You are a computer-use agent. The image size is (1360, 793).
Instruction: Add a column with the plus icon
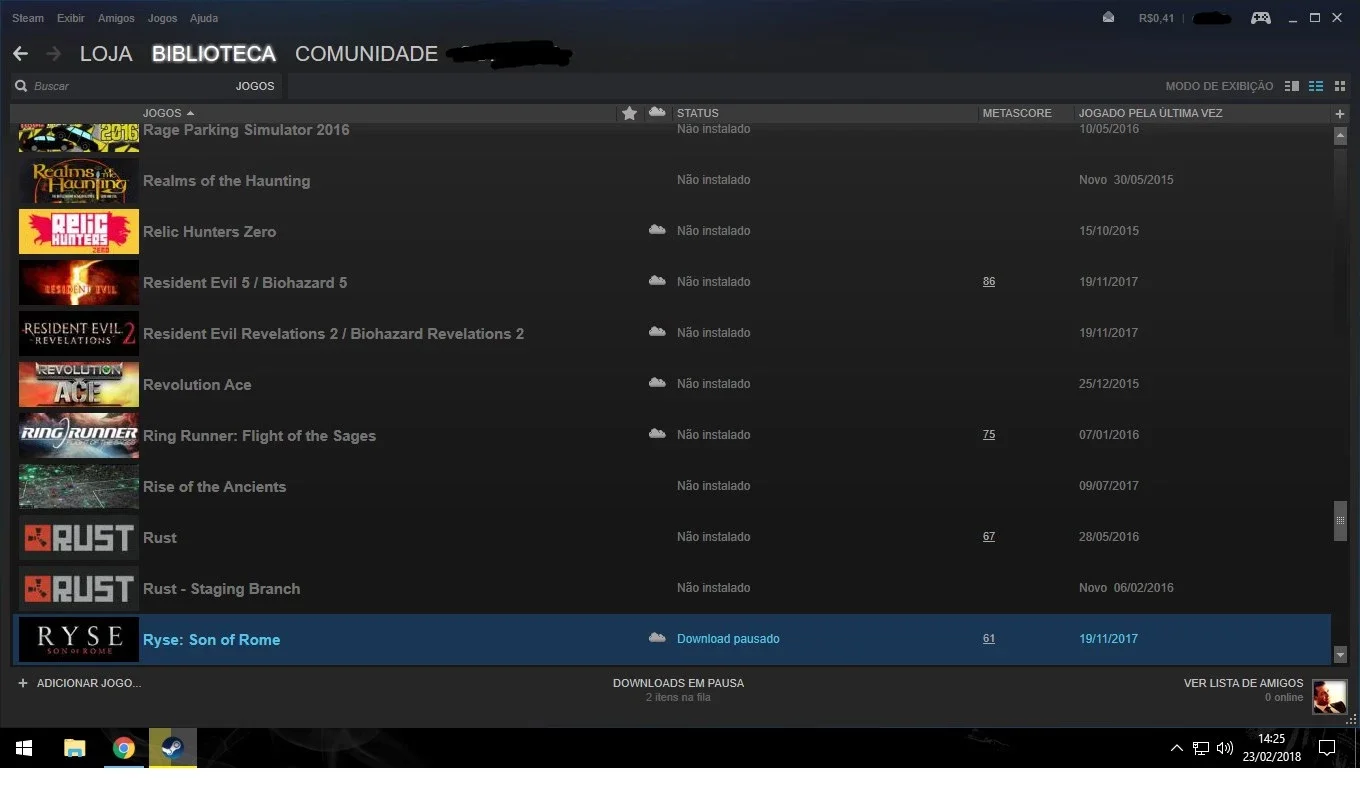(1340, 114)
